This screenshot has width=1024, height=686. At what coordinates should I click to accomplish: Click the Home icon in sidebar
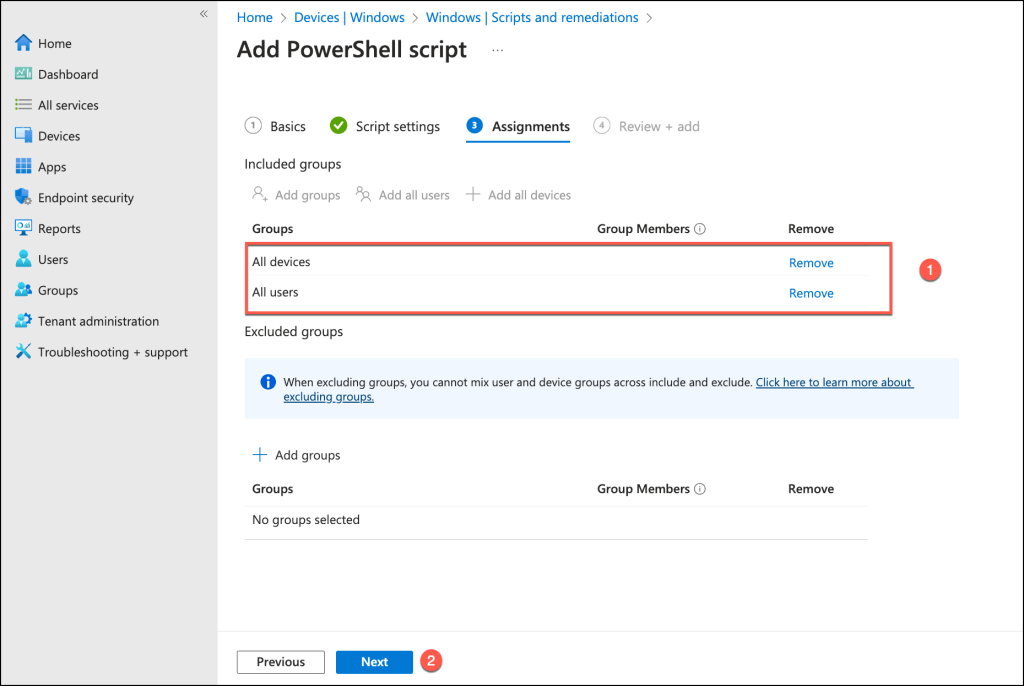24,44
